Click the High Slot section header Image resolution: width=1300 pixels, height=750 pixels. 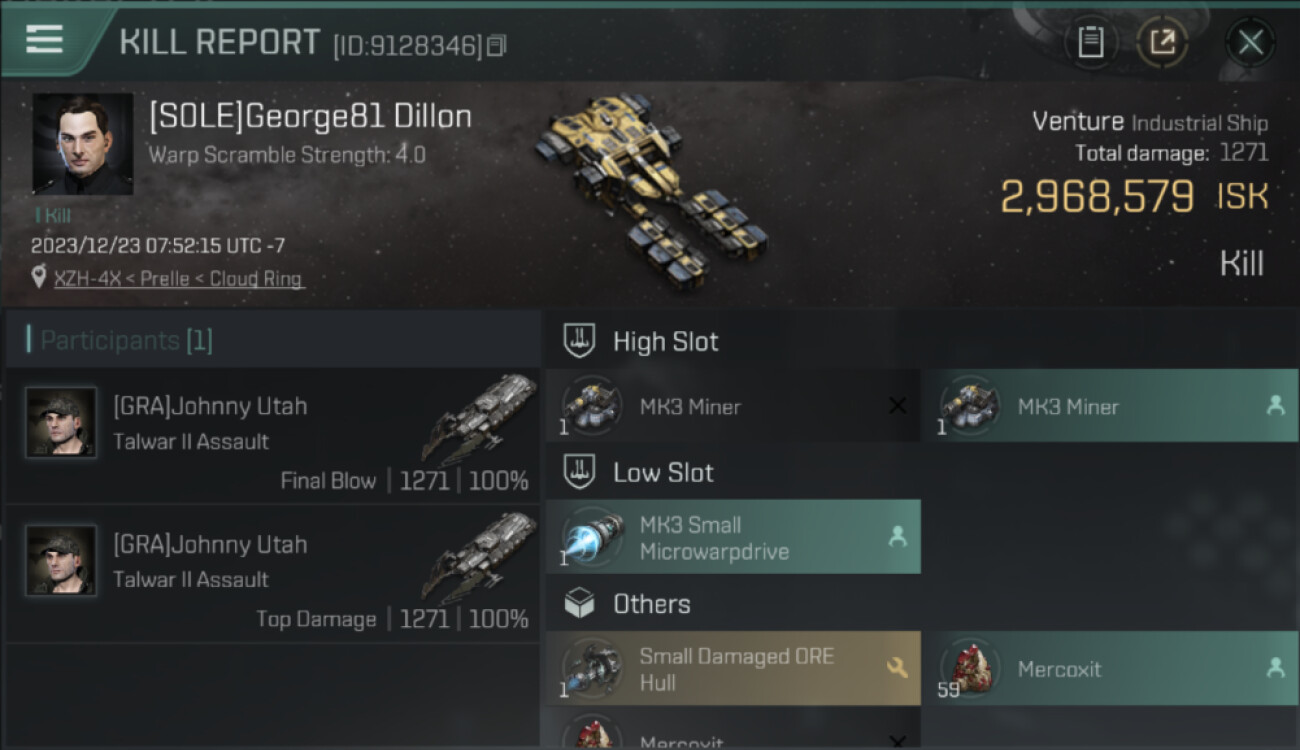(x=641, y=341)
